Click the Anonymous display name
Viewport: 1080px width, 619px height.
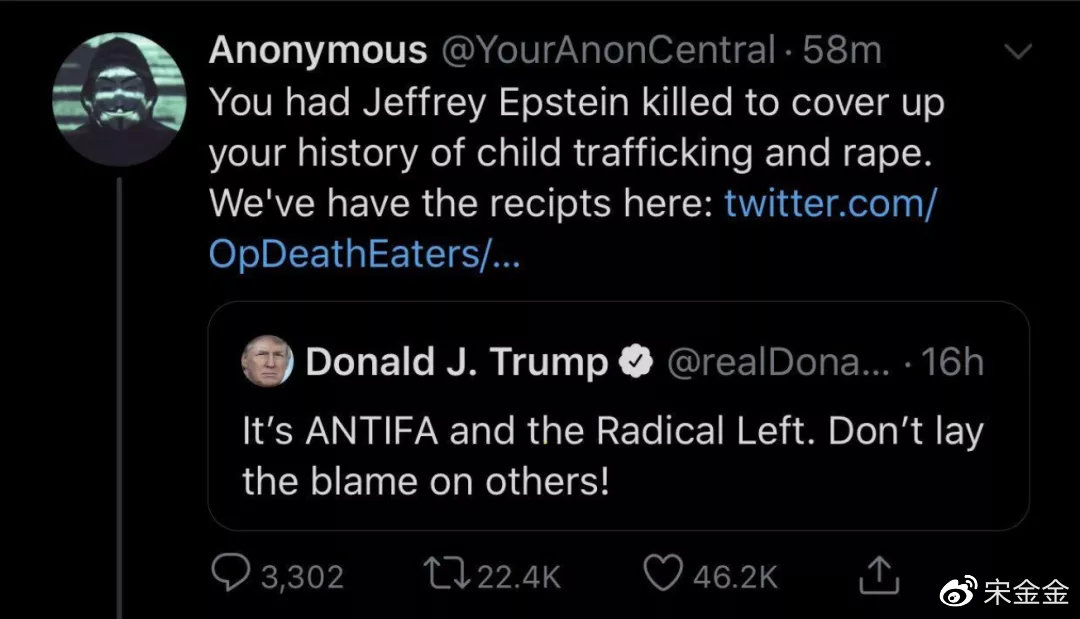tap(318, 50)
